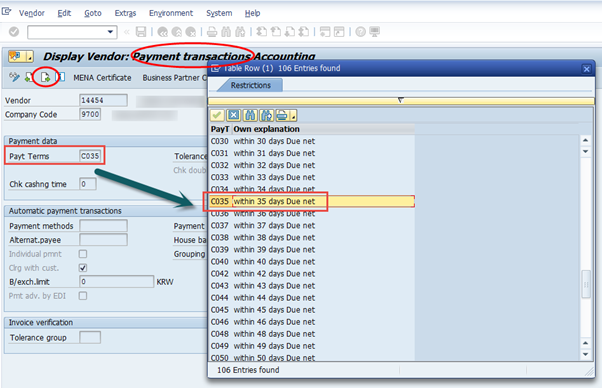Screen dimensions: 602x388
Task: Click the Help question mark icon
Action: coord(360,32)
